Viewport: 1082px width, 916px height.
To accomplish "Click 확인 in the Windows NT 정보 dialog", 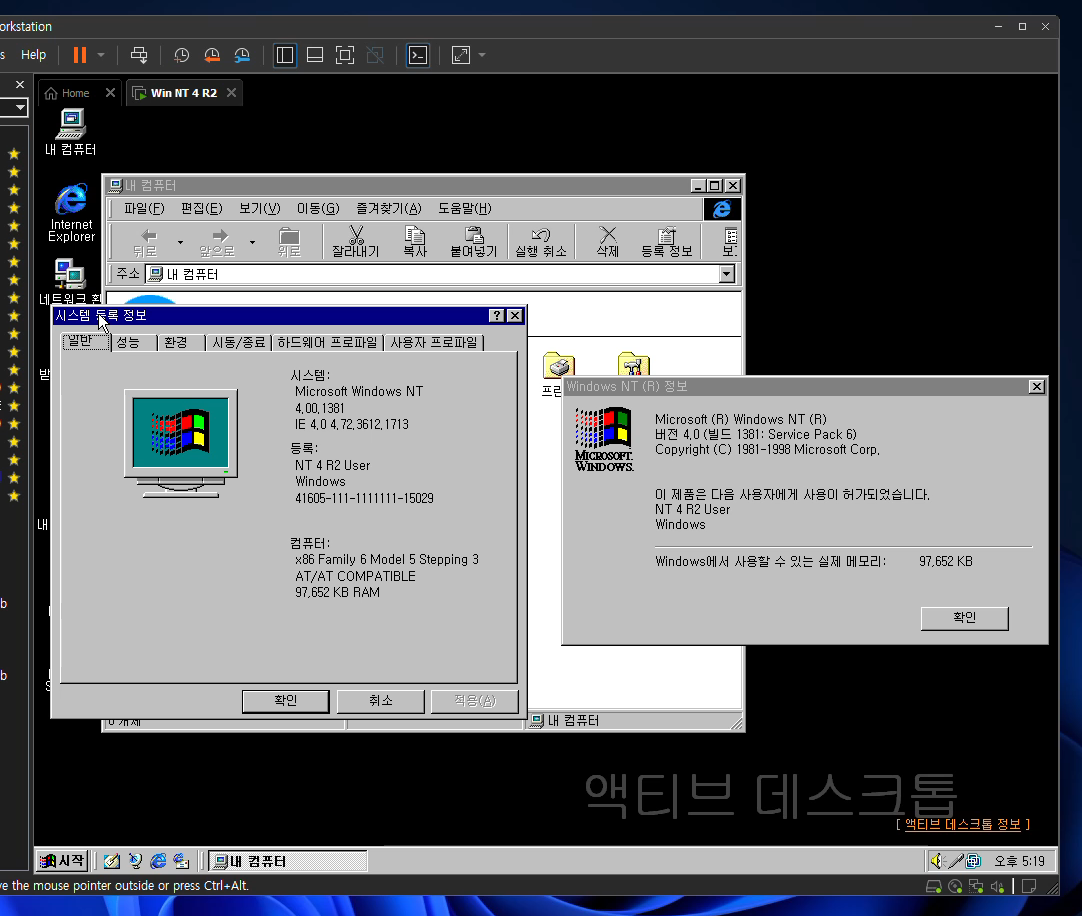I will tap(965, 618).
